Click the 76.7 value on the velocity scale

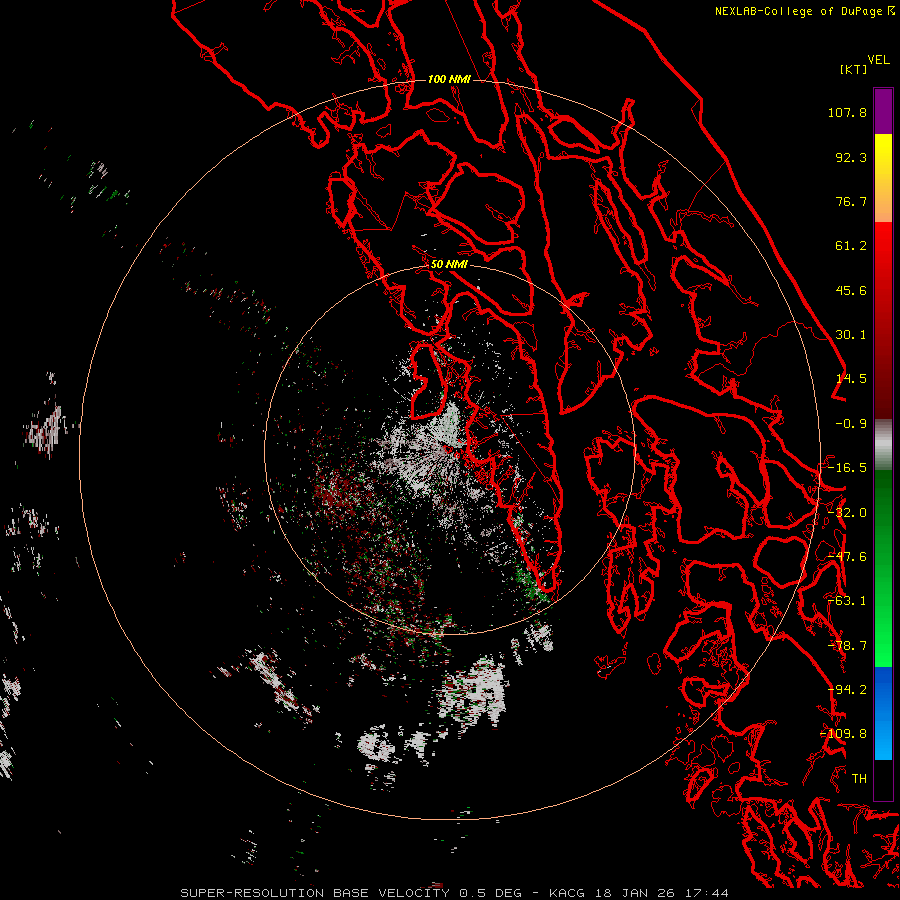pyautogui.click(x=851, y=201)
